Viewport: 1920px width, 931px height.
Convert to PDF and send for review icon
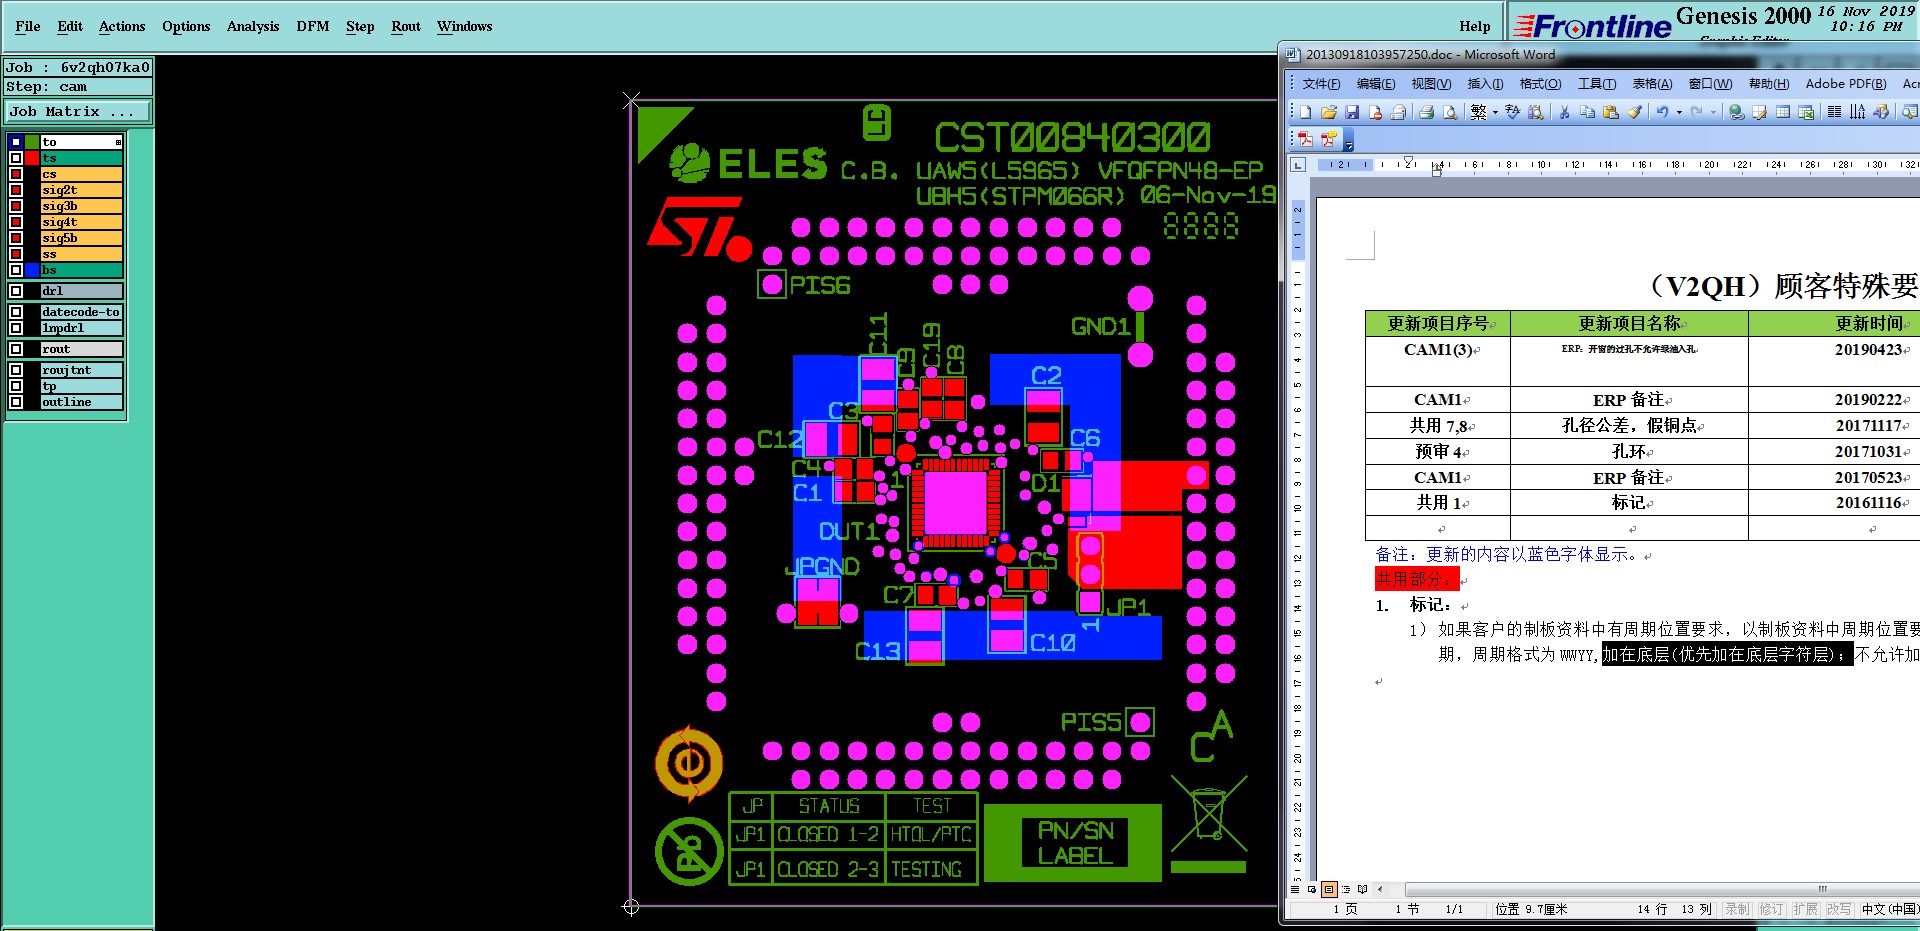click(1328, 139)
